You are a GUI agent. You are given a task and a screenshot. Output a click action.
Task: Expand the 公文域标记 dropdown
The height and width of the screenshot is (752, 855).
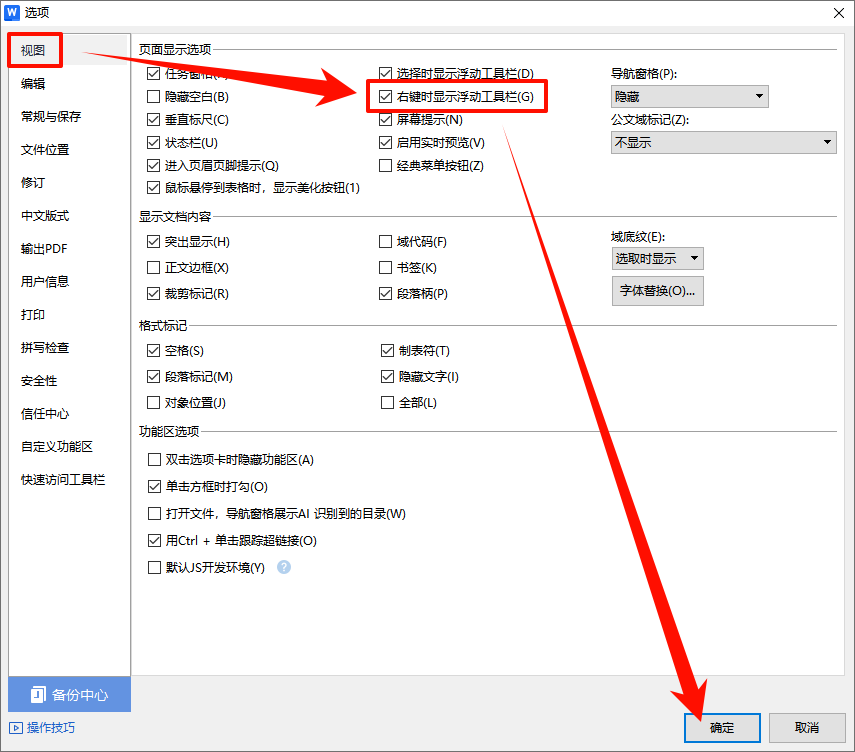723,142
